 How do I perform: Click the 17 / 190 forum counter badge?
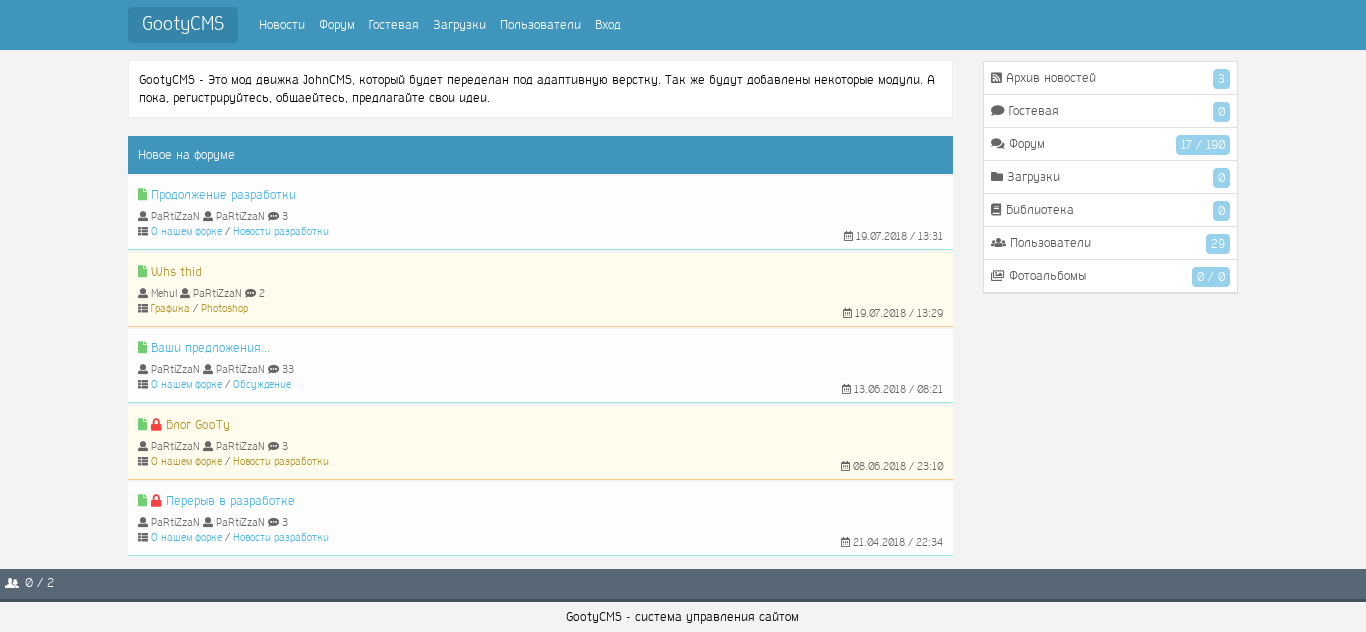pyautogui.click(x=1202, y=145)
